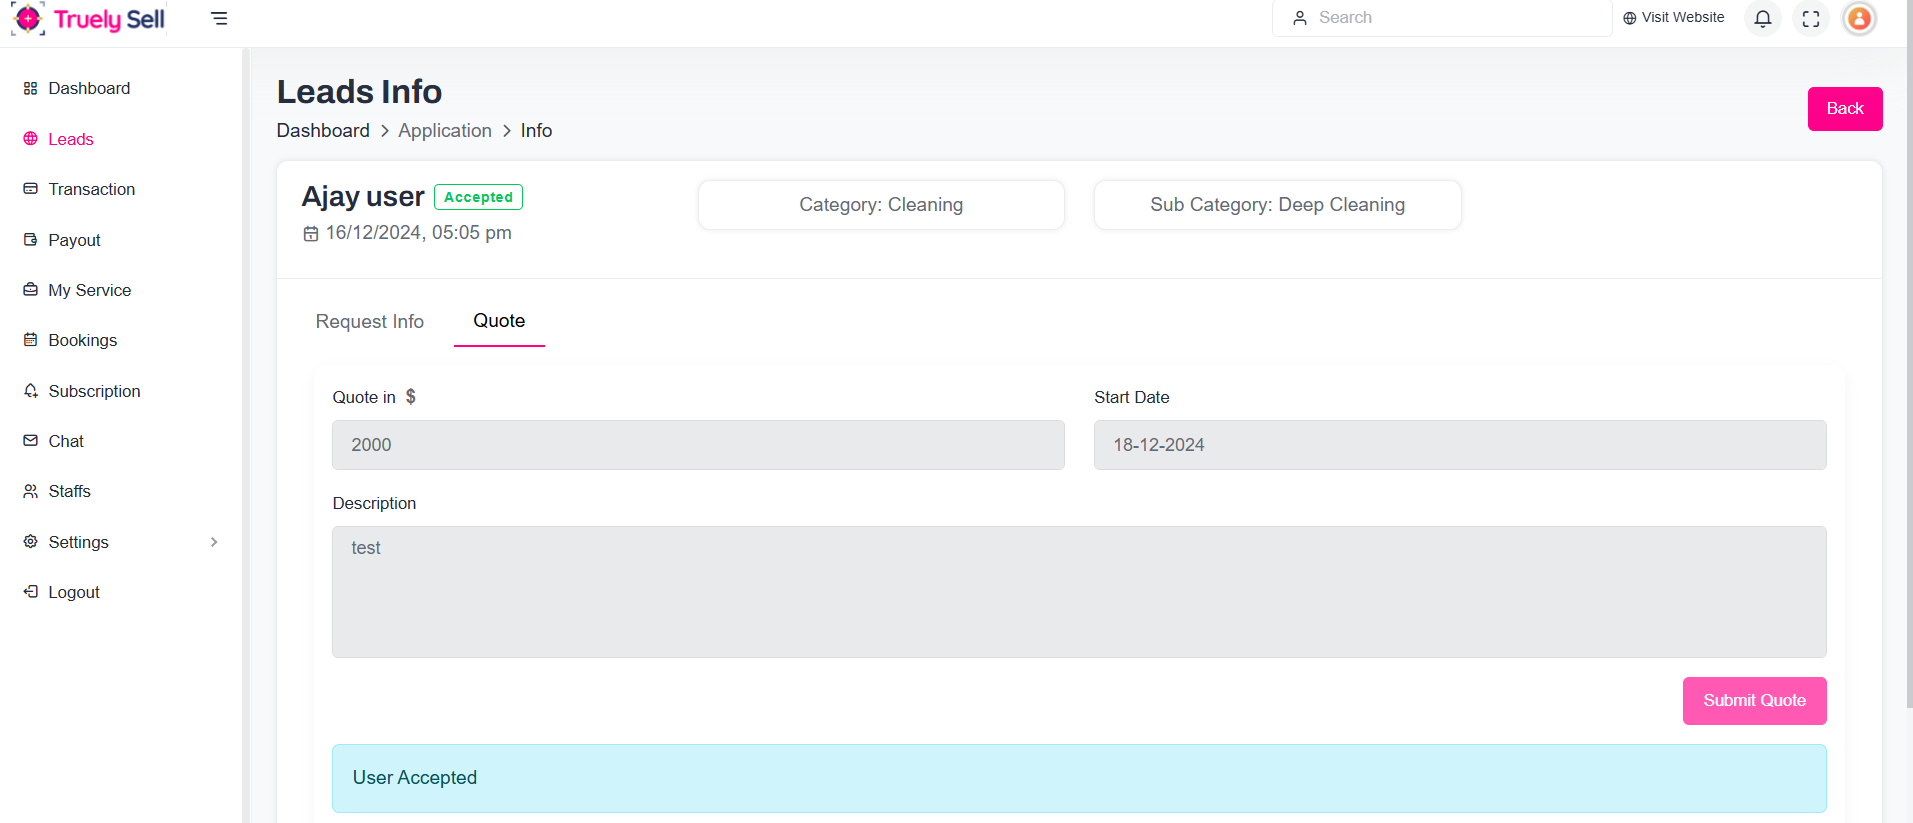The height and width of the screenshot is (823, 1913).
Task: Click the Start Date field
Action: click(x=1459, y=445)
